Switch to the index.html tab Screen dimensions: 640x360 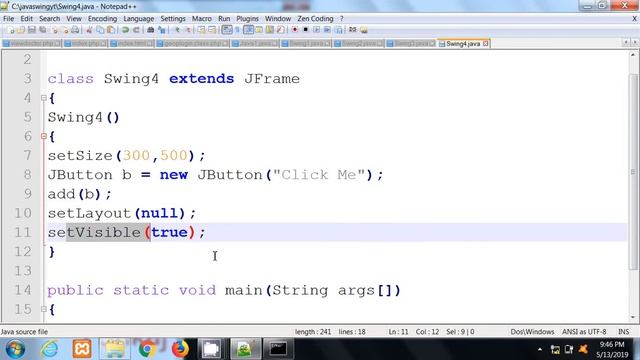pos(131,43)
